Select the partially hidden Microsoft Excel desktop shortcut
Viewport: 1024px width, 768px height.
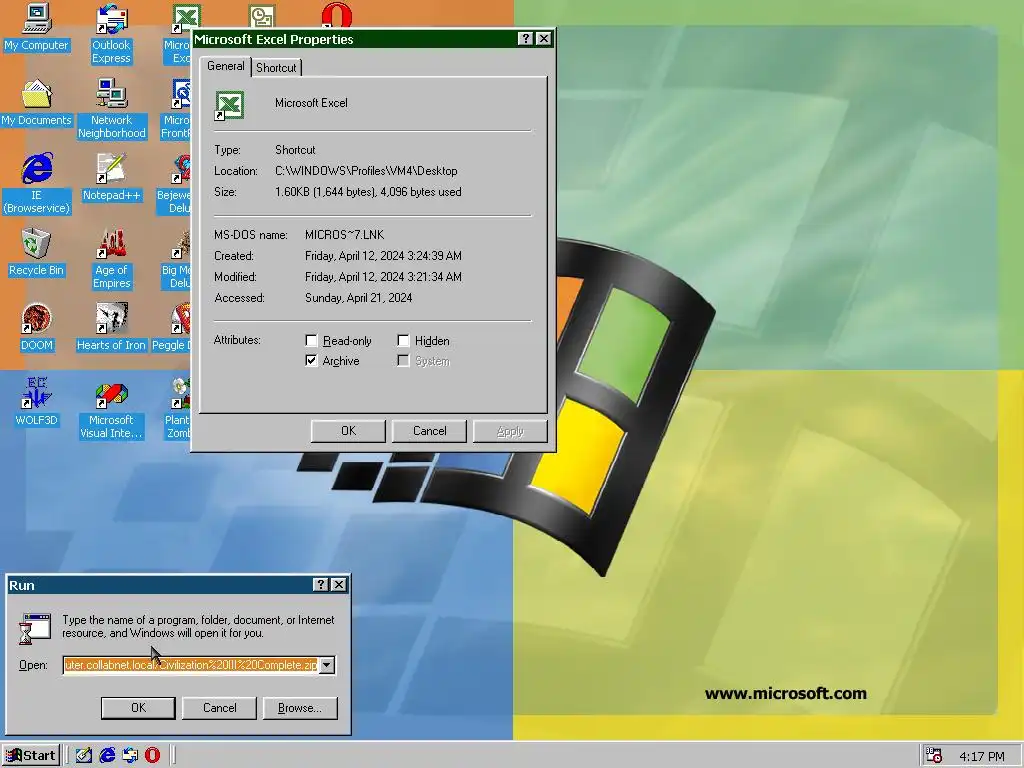coord(185,18)
